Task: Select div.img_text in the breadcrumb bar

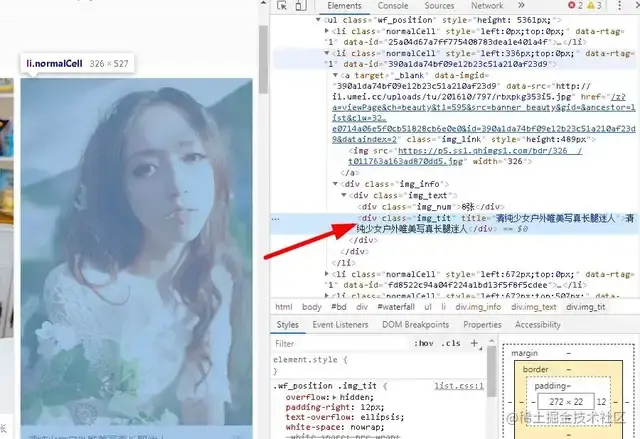Action: pyautogui.click(x=533, y=307)
